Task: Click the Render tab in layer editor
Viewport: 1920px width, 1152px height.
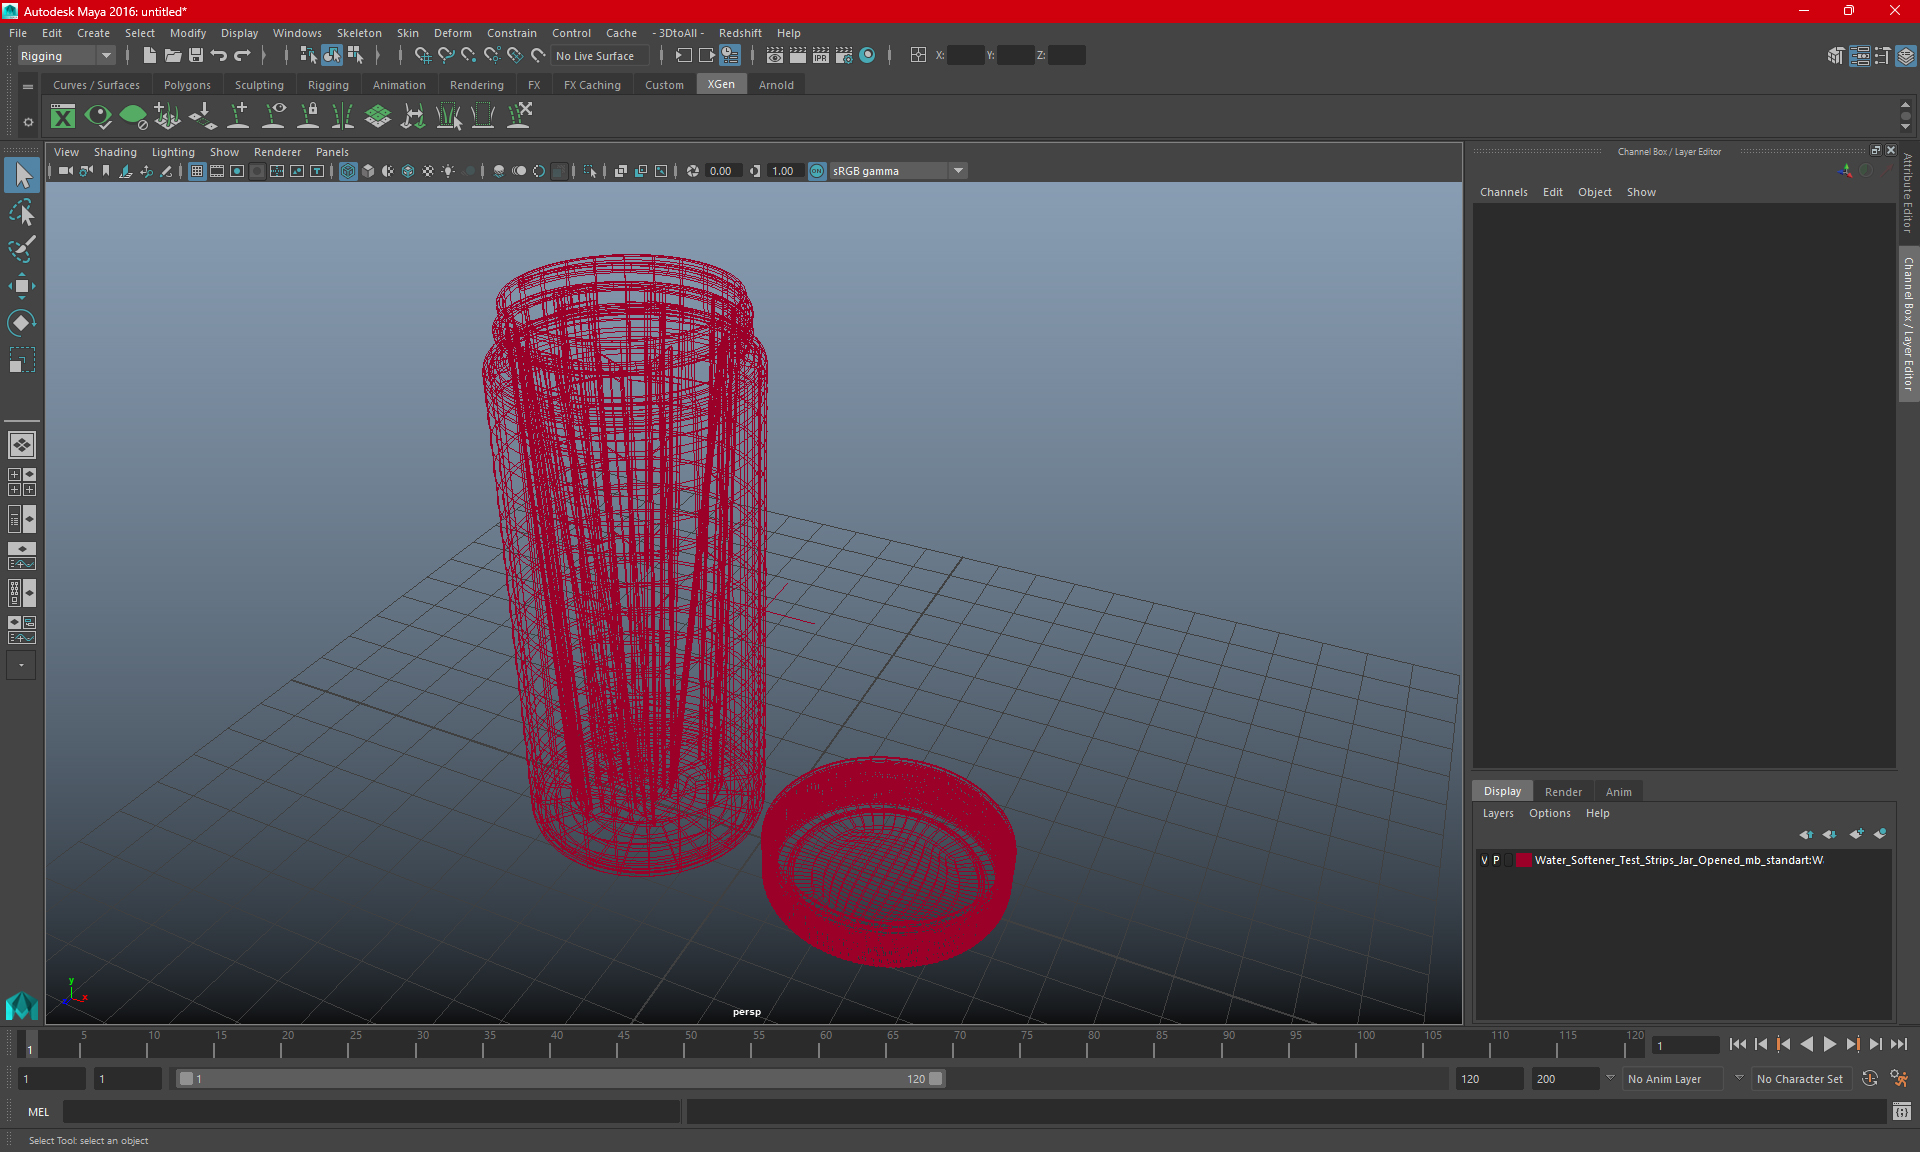Action: [x=1563, y=791]
